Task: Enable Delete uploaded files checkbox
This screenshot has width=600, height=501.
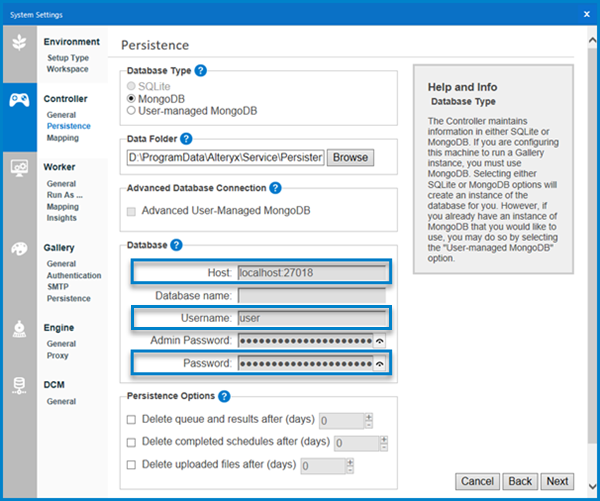Action: tap(131, 465)
